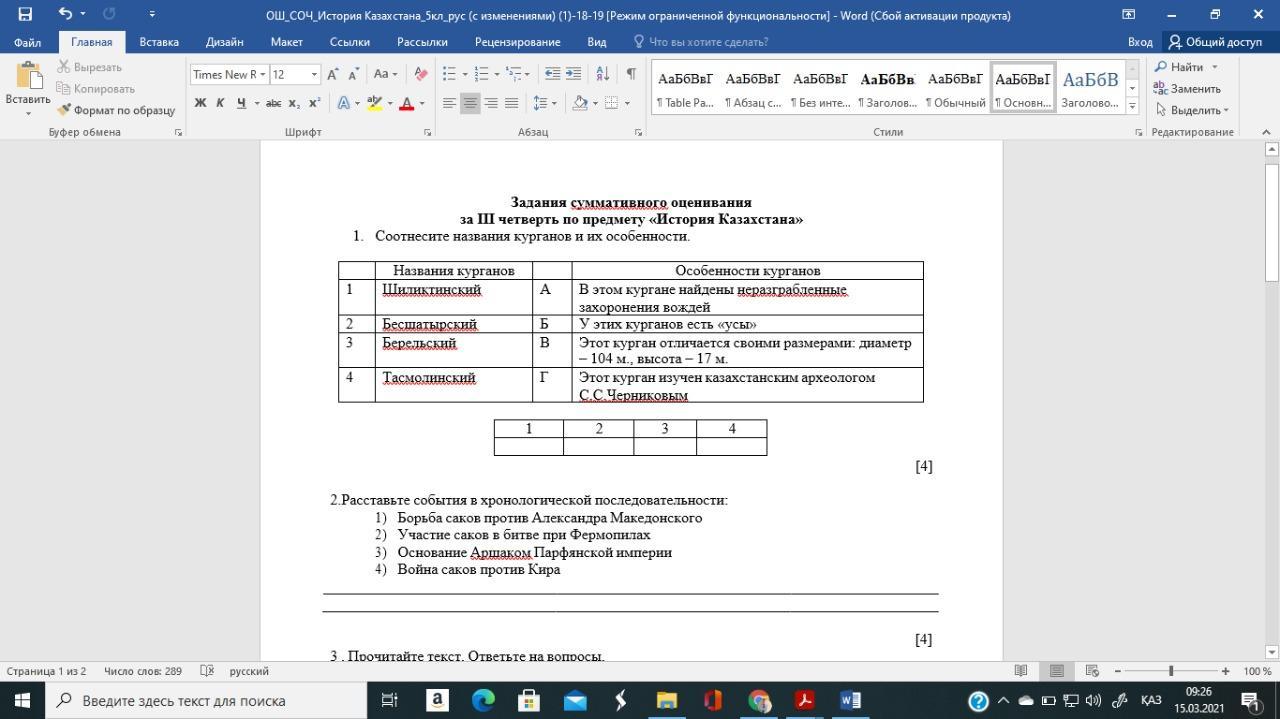Clear all formatting with the eraser icon
The width and height of the screenshot is (1280, 719).
[x=421, y=74]
